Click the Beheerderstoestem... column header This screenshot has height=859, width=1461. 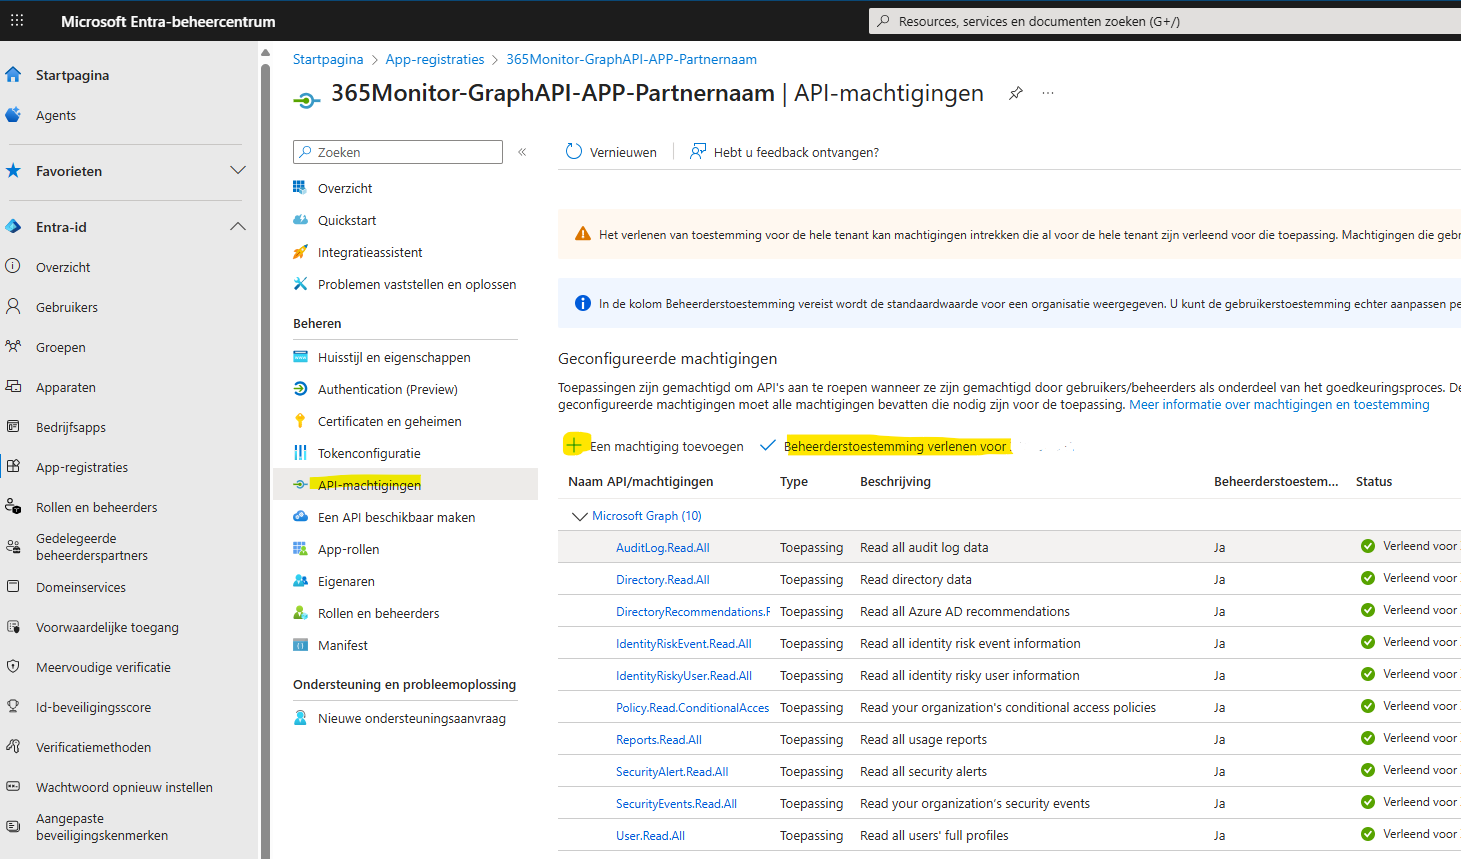(1276, 481)
